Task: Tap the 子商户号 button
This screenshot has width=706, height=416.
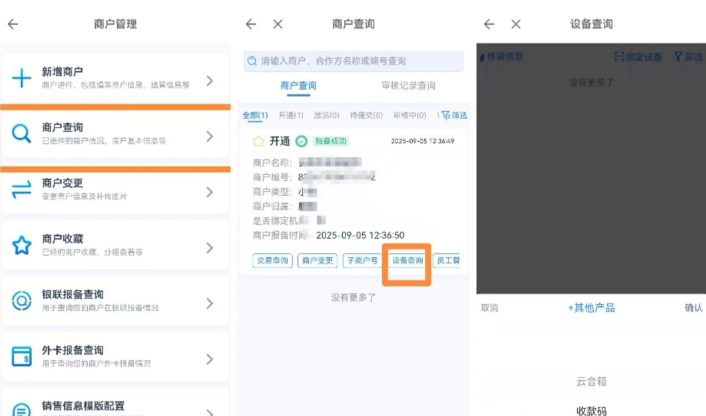Action: coord(362,261)
